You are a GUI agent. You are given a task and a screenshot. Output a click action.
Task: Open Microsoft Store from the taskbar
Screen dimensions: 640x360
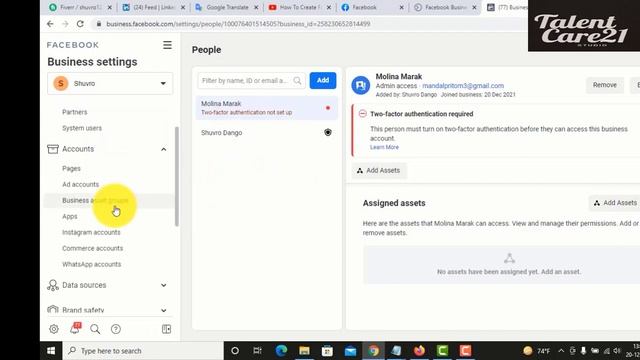[327, 351]
